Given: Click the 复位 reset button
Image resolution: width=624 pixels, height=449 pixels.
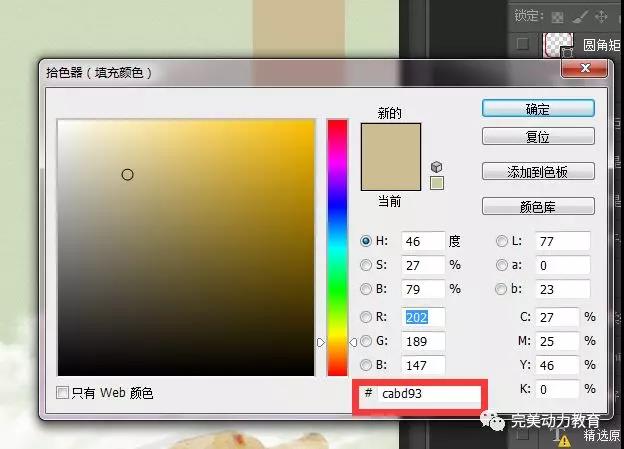Looking at the screenshot, I should pyautogui.click(x=538, y=136).
